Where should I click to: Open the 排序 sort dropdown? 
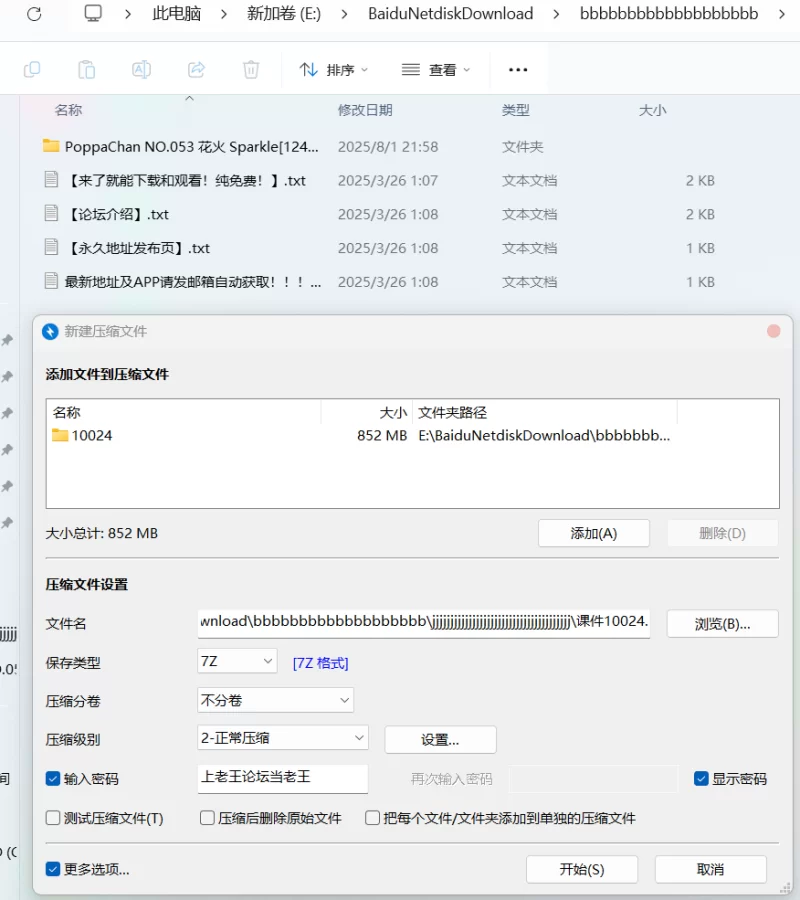pos(333,70)
